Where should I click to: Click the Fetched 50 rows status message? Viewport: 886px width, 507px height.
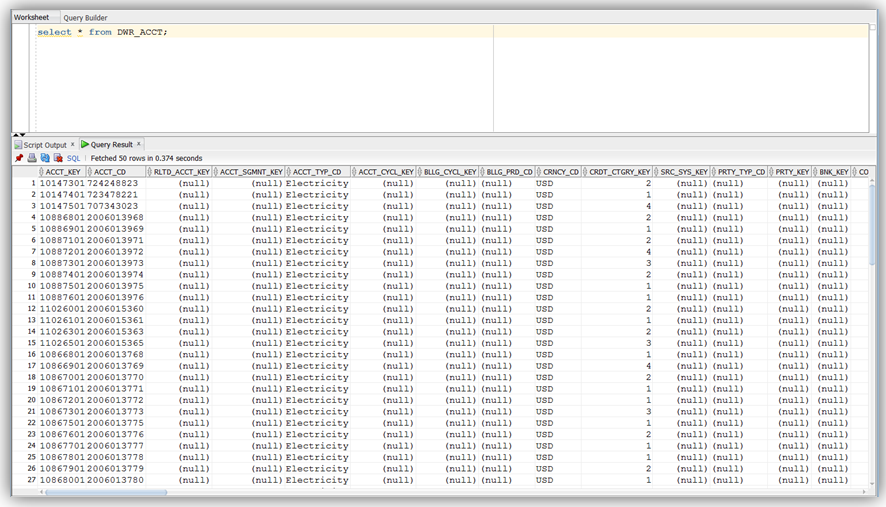146,158
